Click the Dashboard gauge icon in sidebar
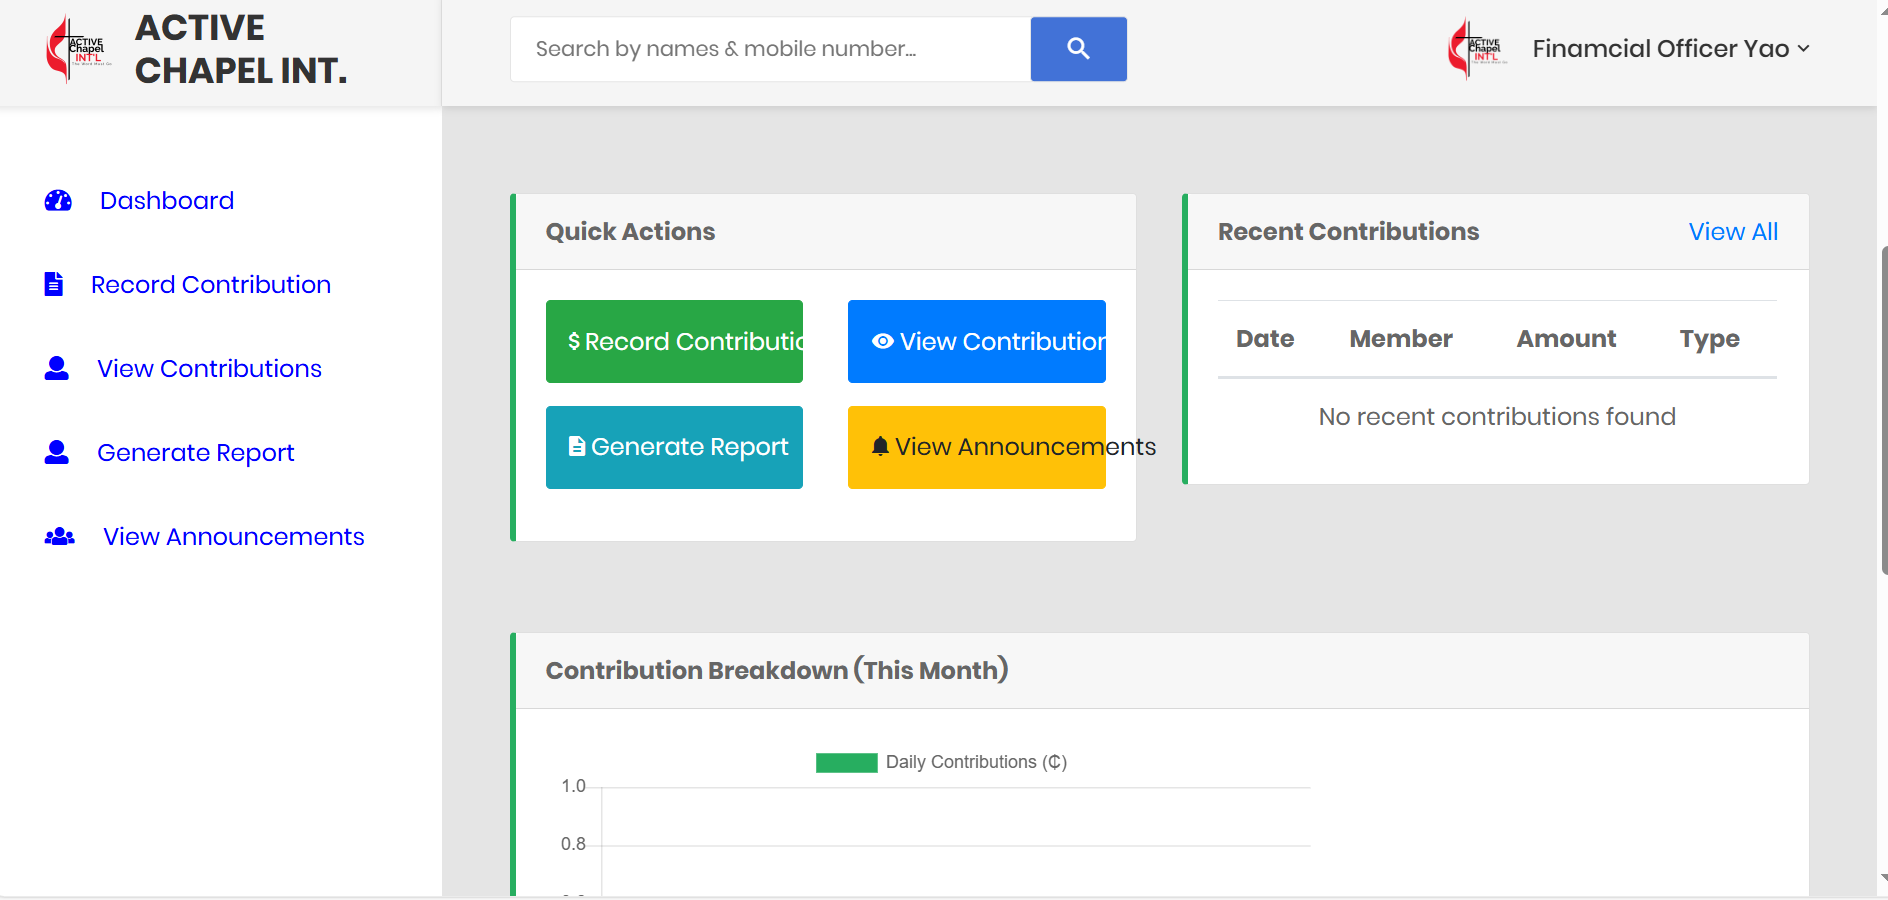Screen dimensions: 1888x900 click(58, 201)
